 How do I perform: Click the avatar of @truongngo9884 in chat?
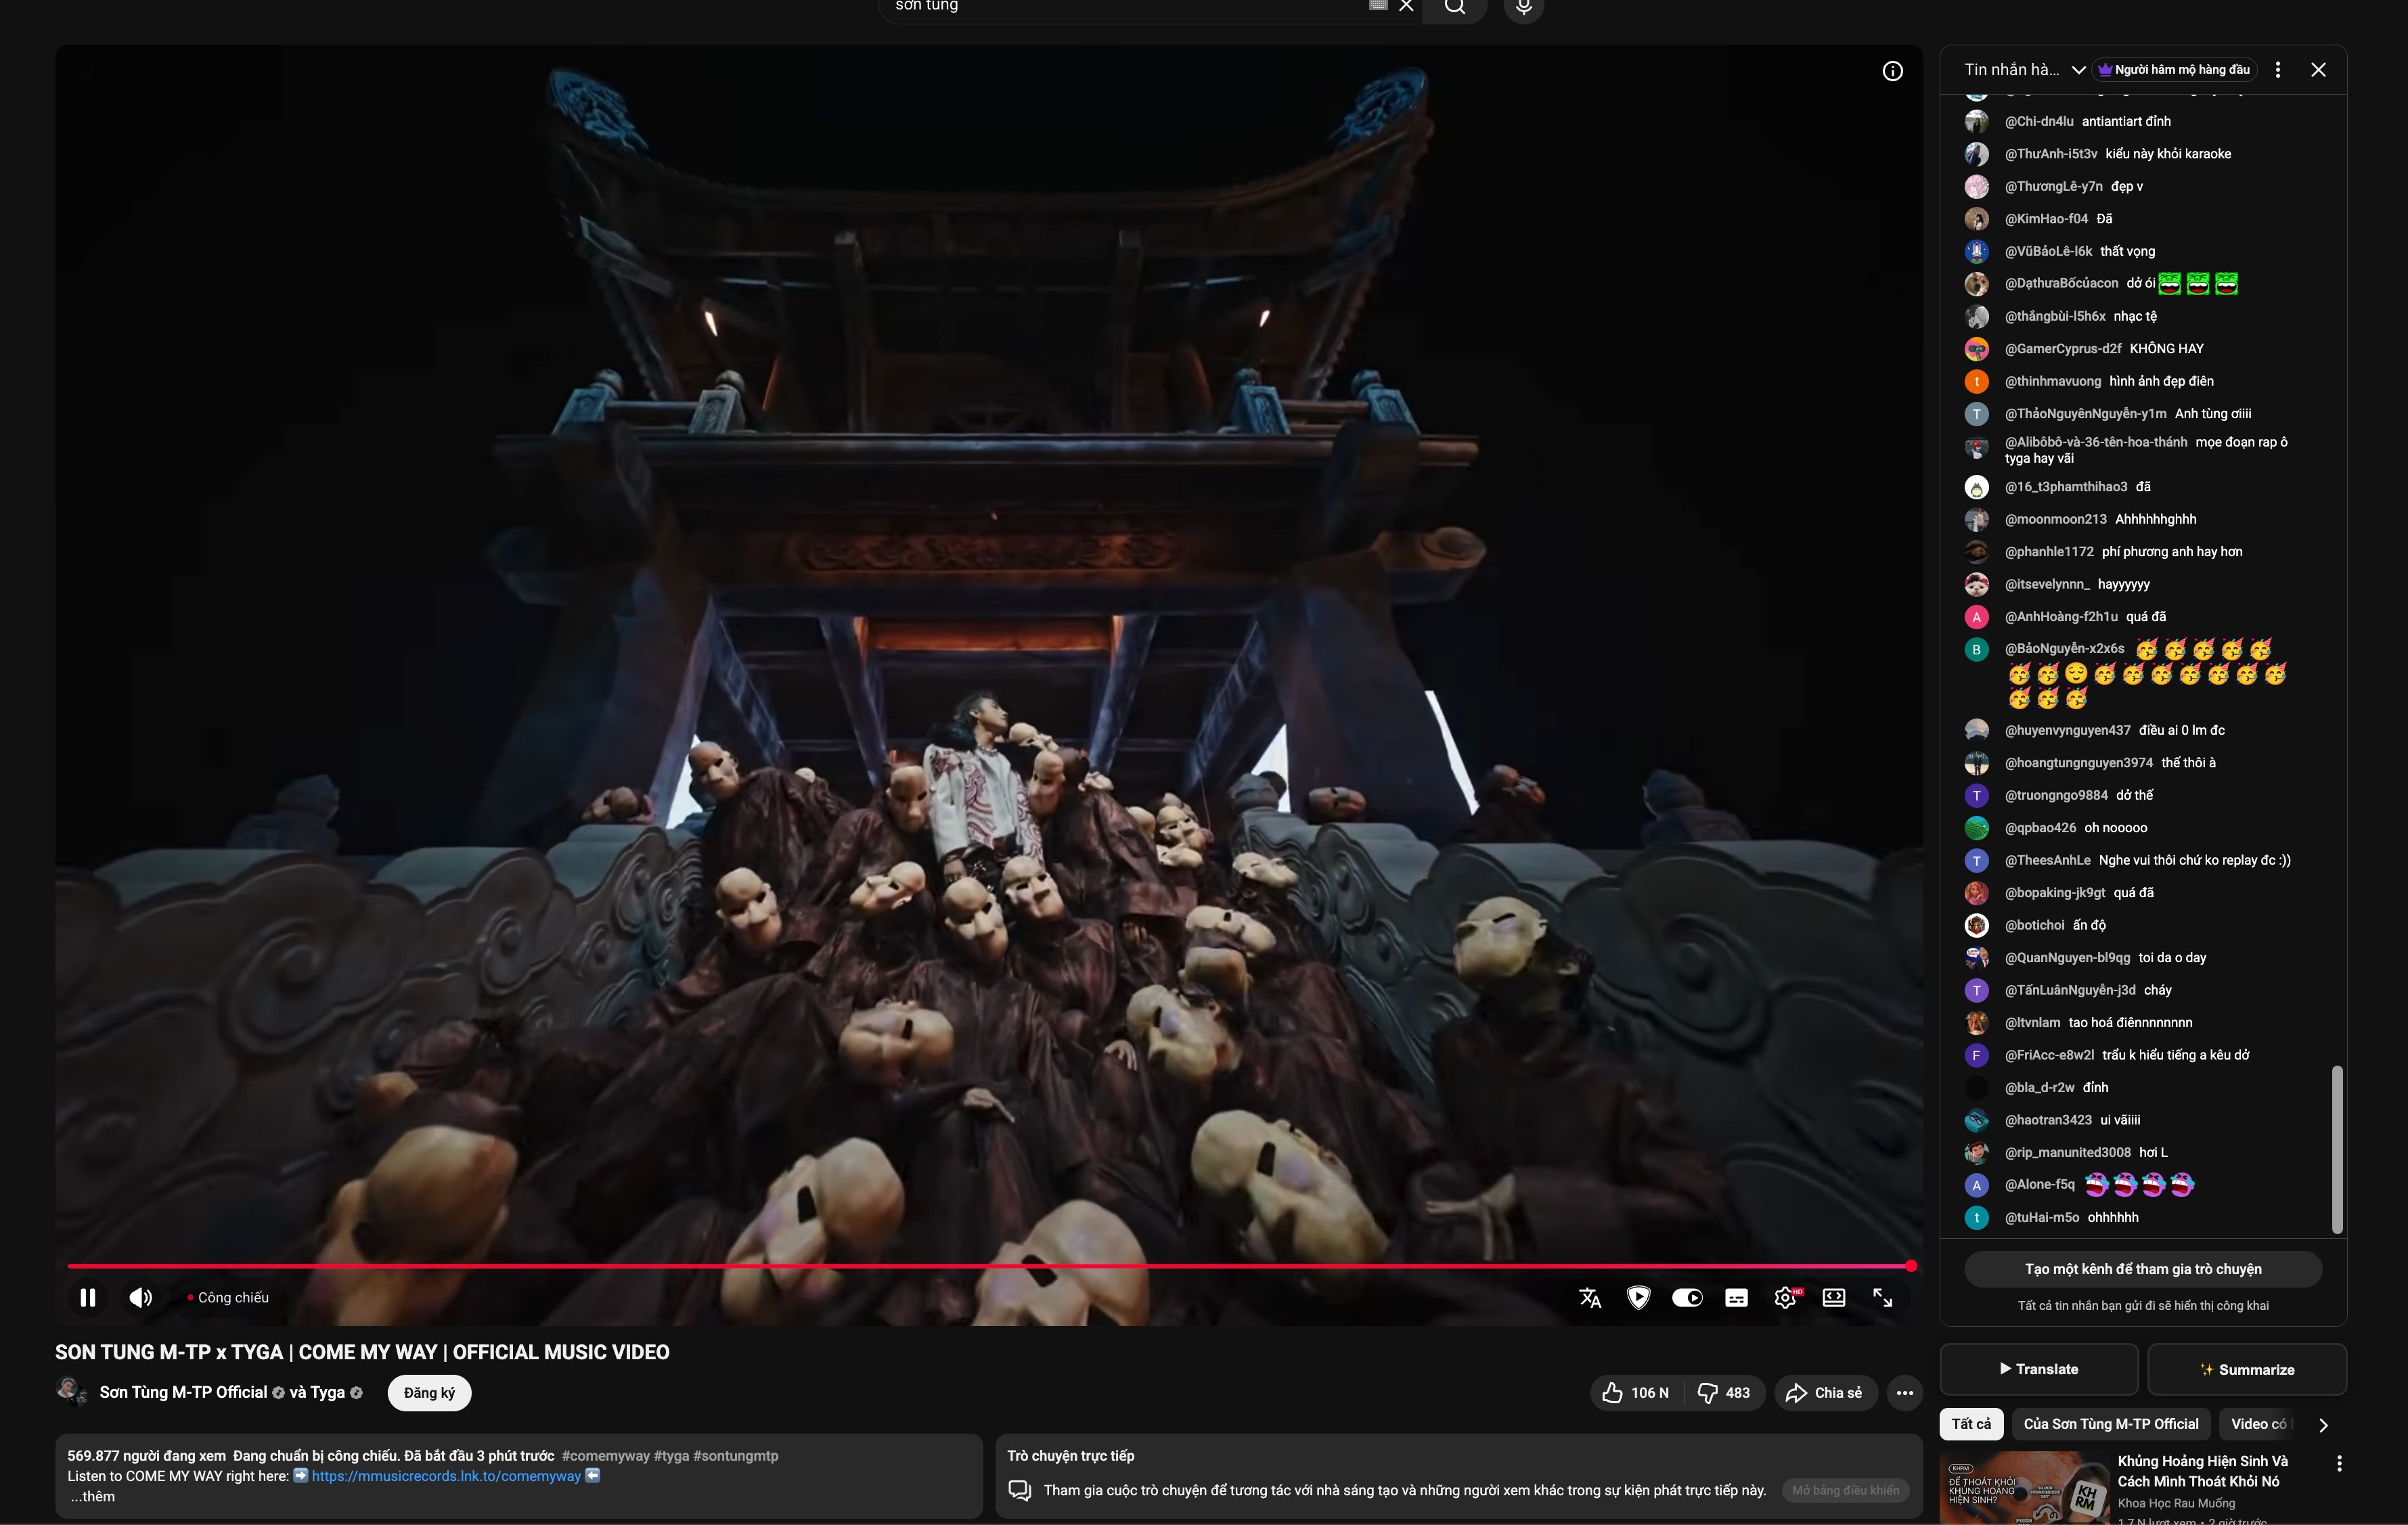coord(1976,795)
